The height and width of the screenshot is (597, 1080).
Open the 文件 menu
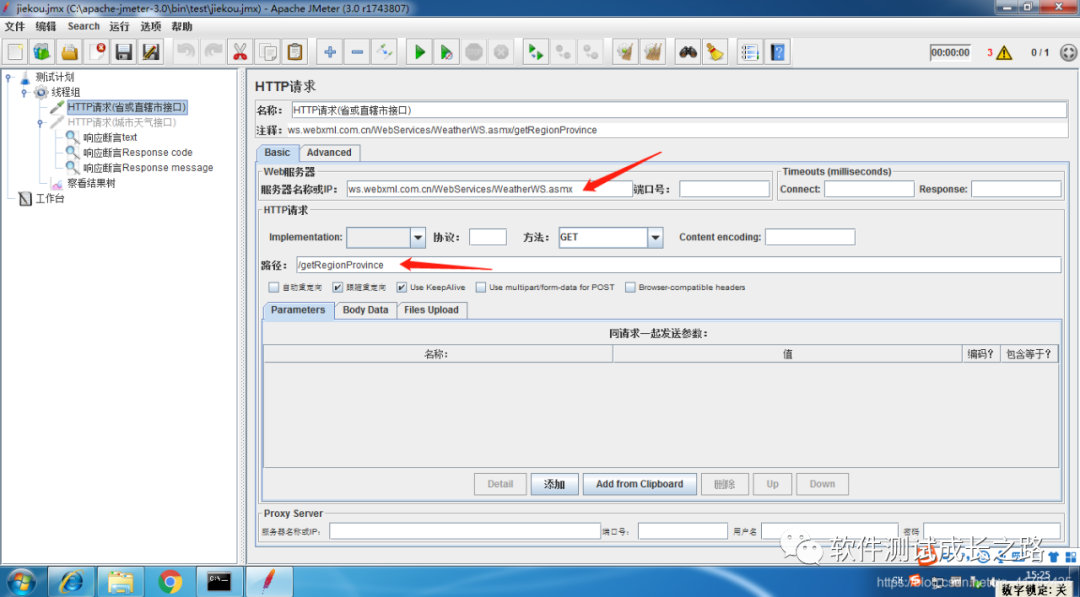(14, 26)
